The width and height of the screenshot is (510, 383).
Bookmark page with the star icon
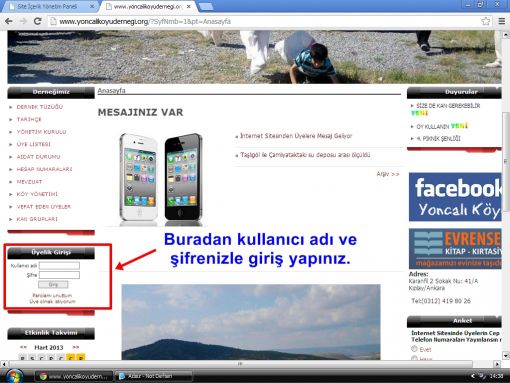tap(486, 21)
